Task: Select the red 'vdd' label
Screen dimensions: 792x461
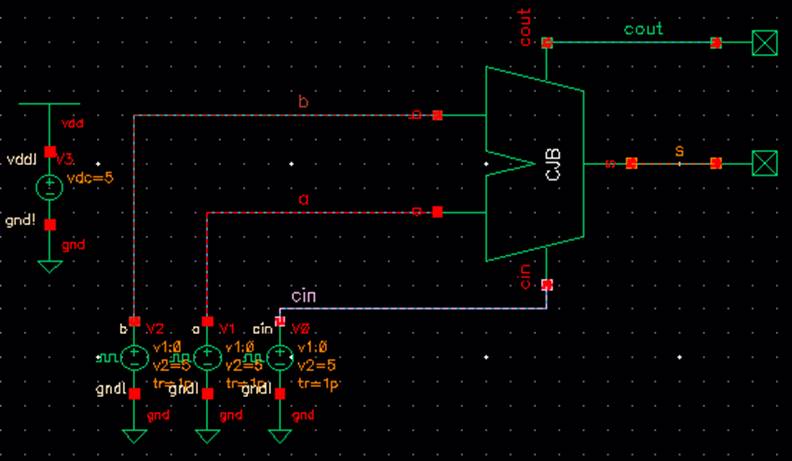Action: pyautogui.click(x=72, y=123)
